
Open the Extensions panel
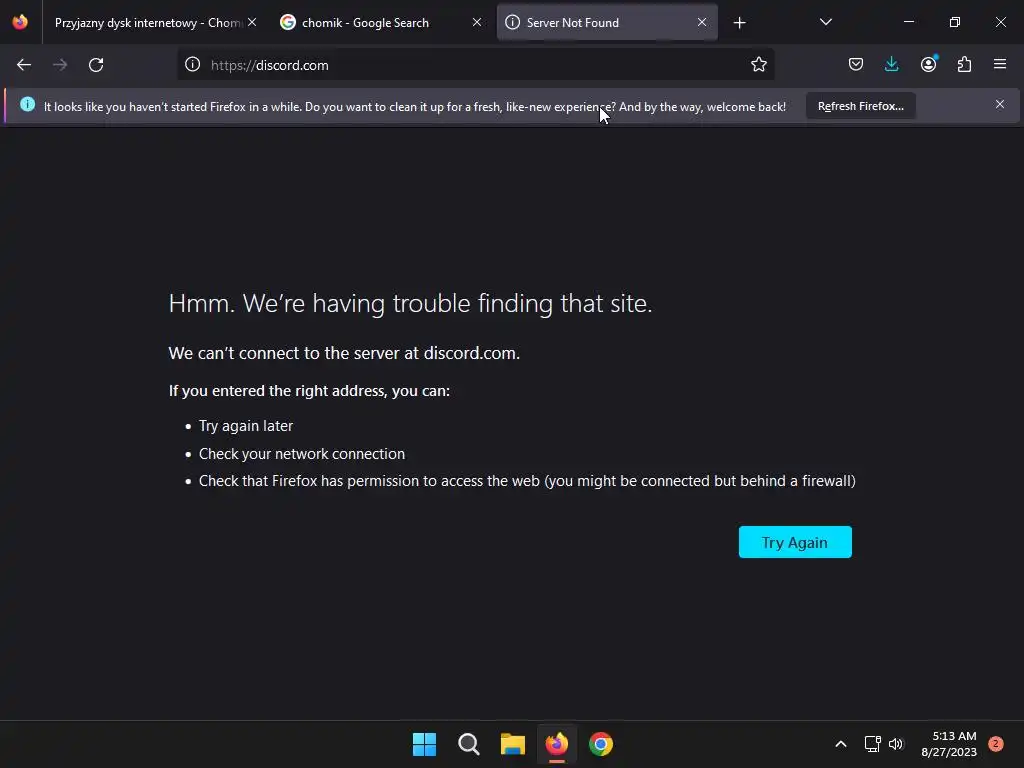(x=964, y=65)
